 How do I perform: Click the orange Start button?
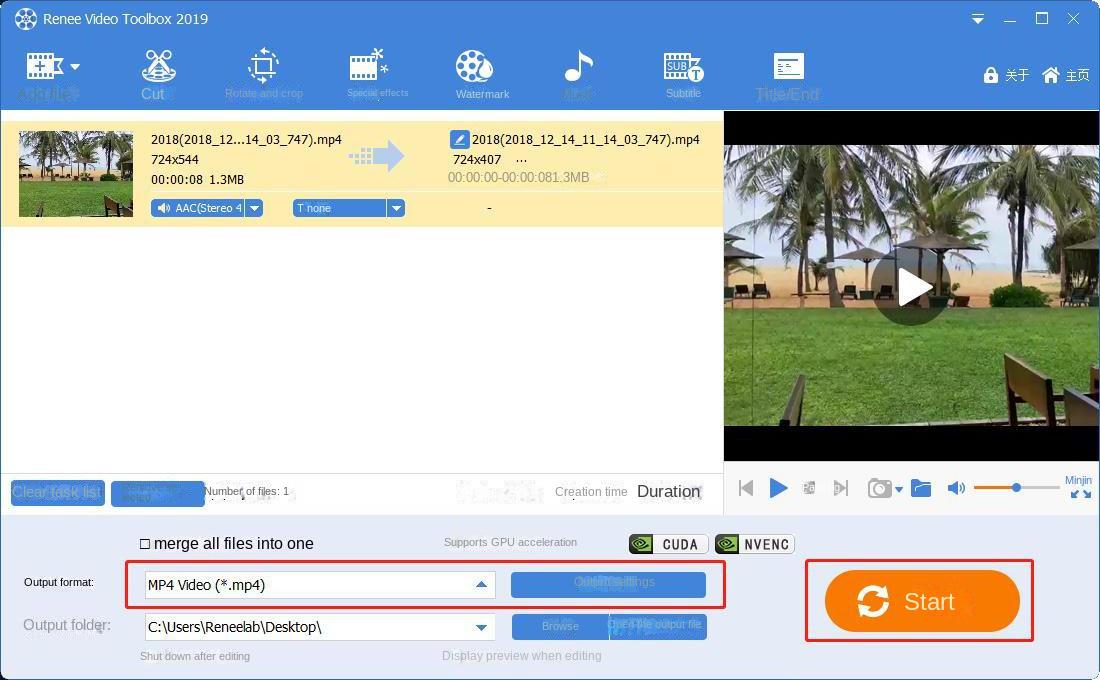(922, 601)
